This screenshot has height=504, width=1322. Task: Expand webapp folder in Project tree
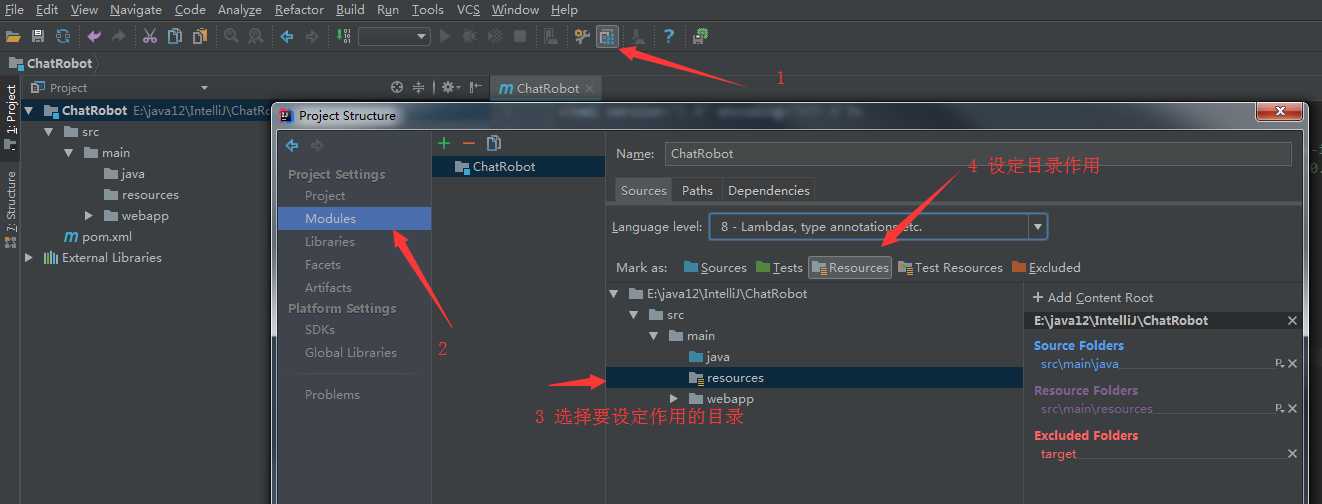[88, 216]
